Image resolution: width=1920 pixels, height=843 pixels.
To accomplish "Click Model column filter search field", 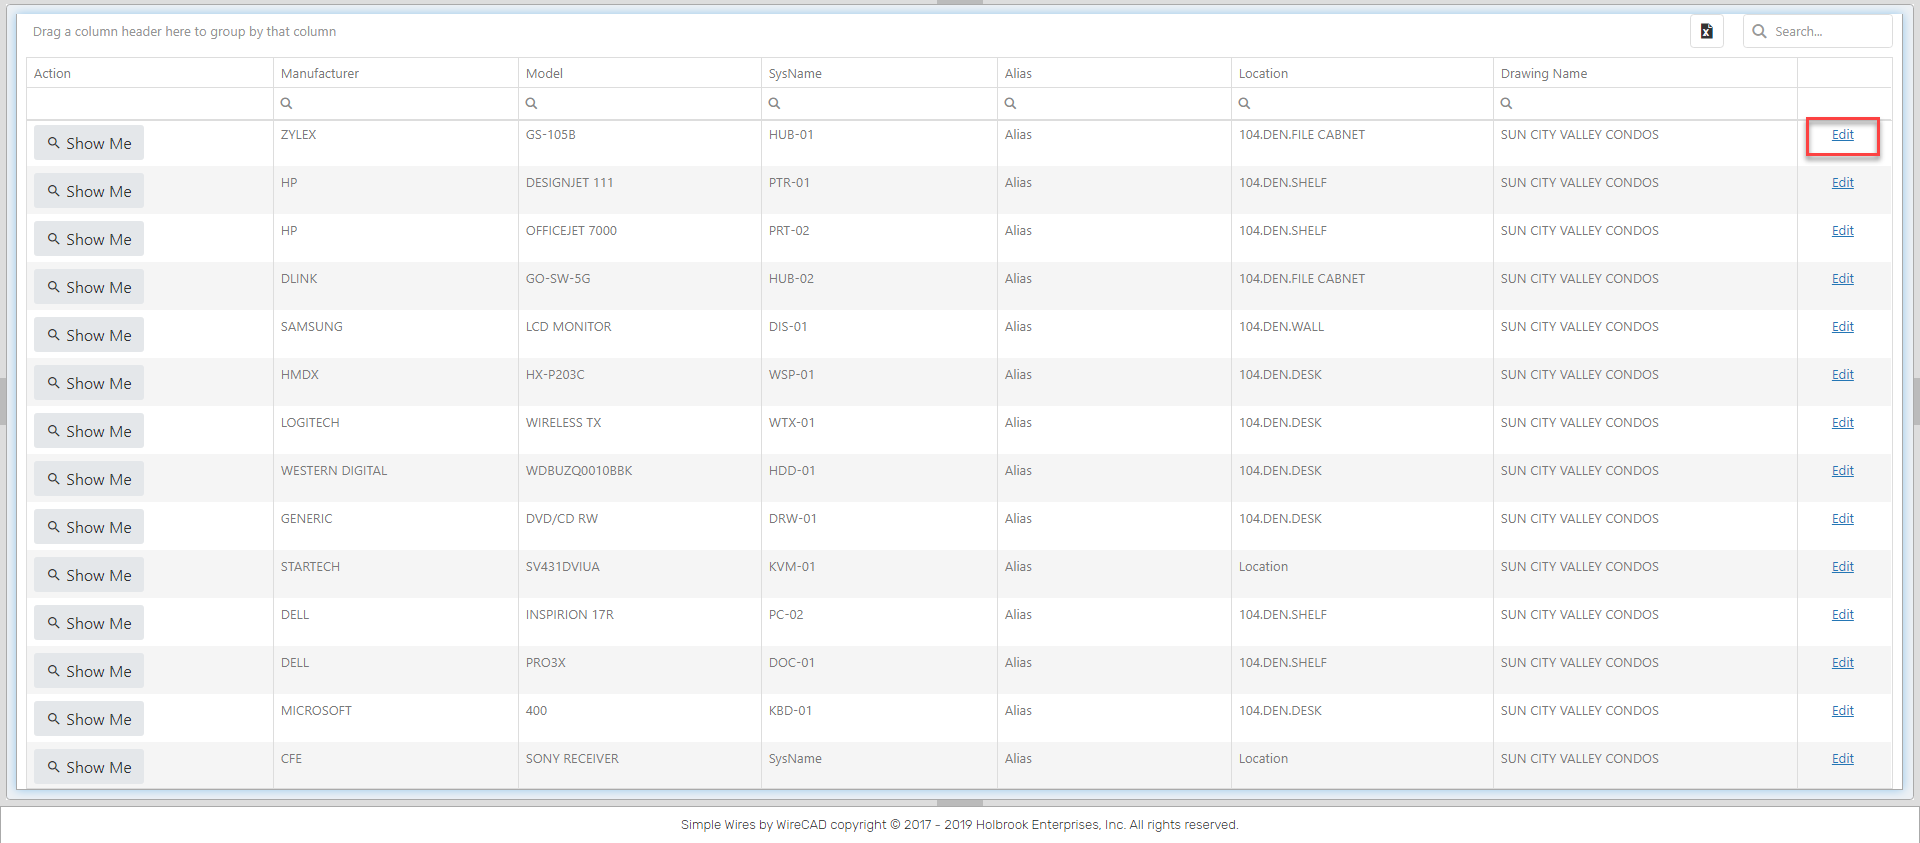I will click(640, 103).
